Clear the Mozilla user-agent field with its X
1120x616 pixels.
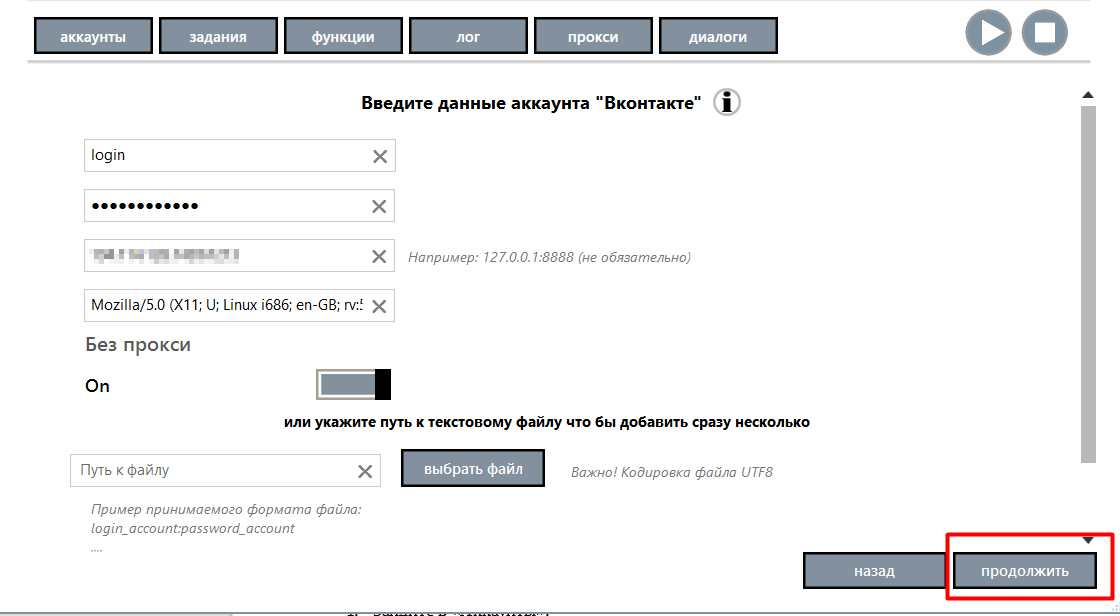click(379, 307)
